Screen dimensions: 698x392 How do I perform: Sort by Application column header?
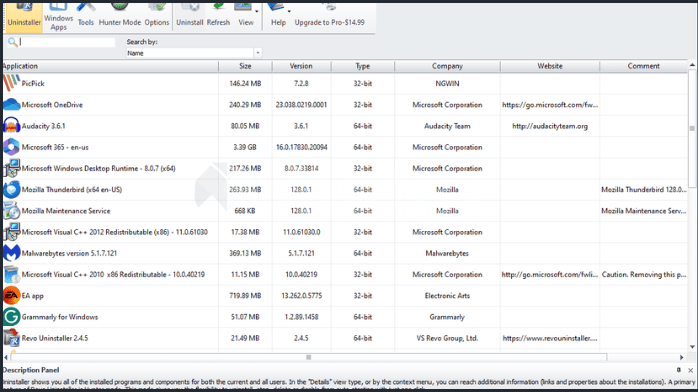point(110,66)
